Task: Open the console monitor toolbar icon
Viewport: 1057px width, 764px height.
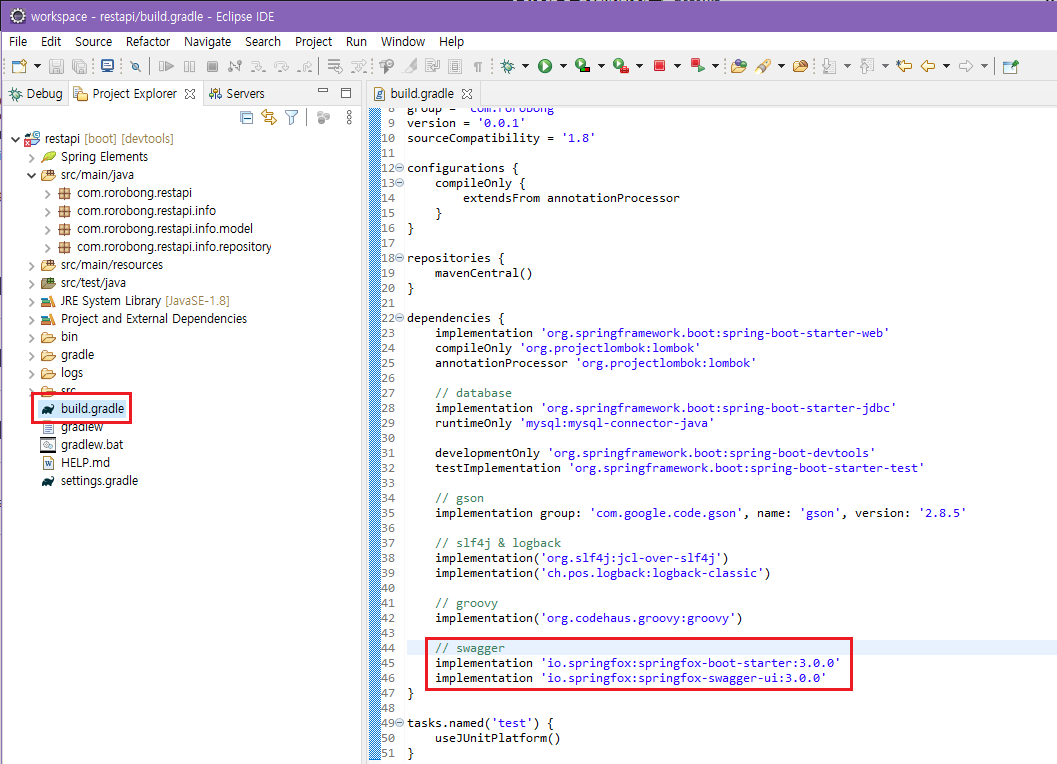Action: pos(107,66)
